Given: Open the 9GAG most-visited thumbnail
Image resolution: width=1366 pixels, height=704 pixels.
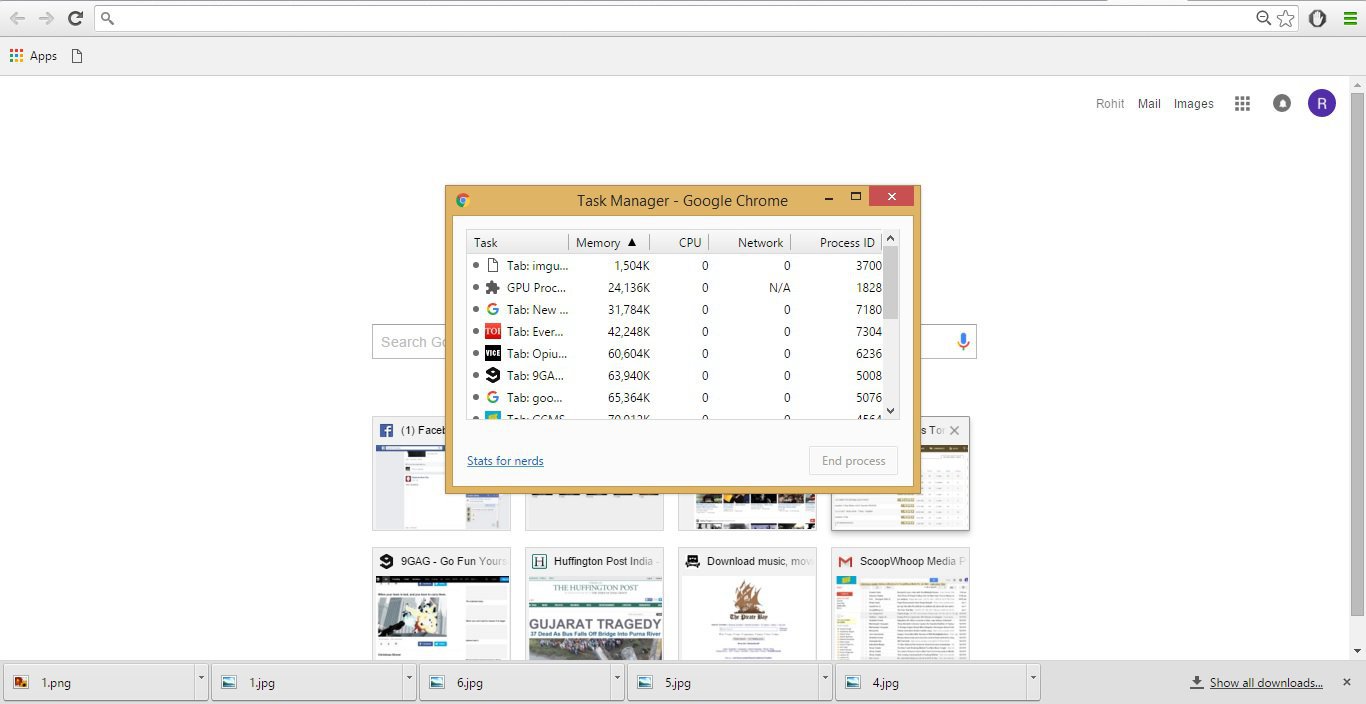Looking at the screenshot, I should 441,604.
